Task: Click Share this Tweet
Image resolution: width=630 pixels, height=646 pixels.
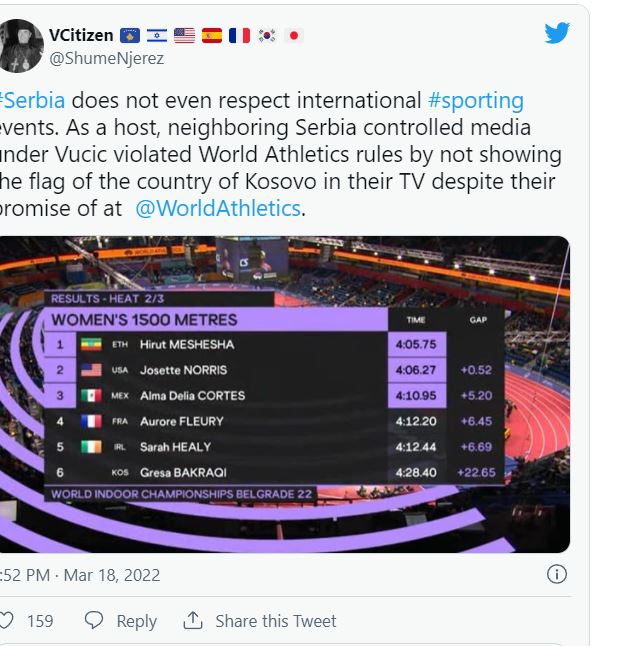Action: coord(276,621)
